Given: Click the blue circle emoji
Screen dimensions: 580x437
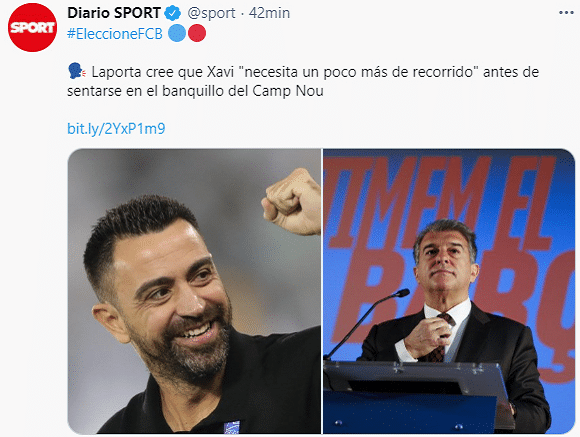Looking at the screenshot, I should (177, 33).
